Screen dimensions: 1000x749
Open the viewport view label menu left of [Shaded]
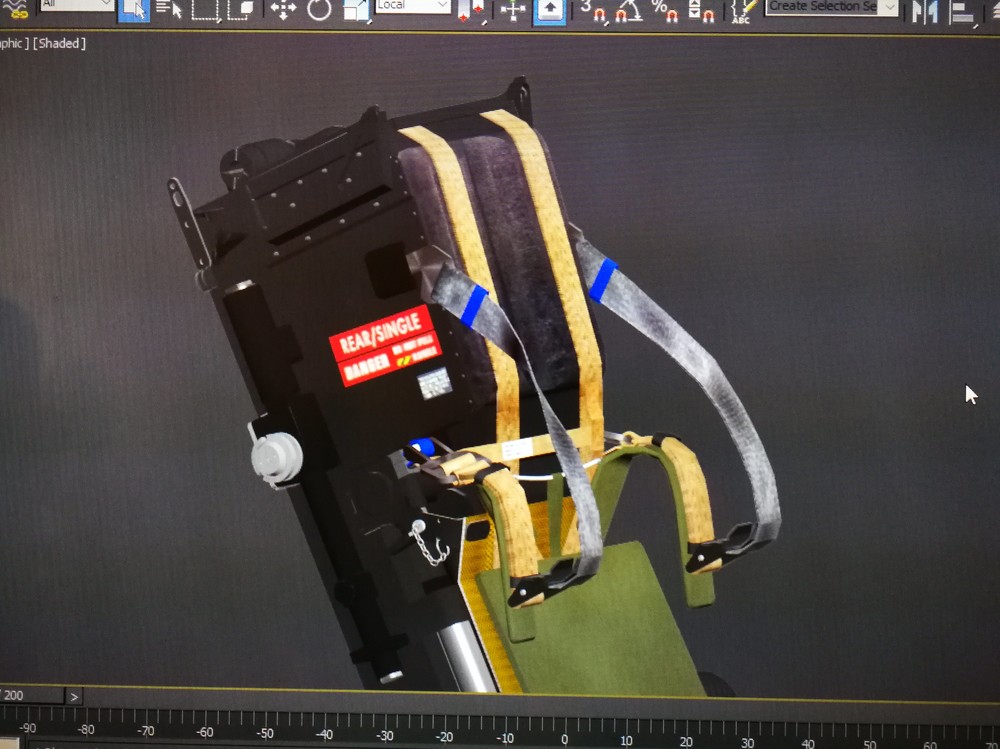(14, 43)
